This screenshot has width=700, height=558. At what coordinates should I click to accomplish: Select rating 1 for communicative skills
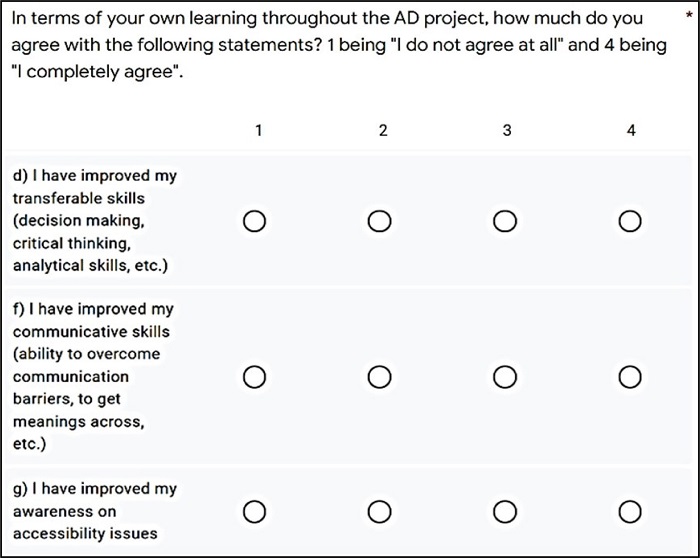click(x=254, y=377)
